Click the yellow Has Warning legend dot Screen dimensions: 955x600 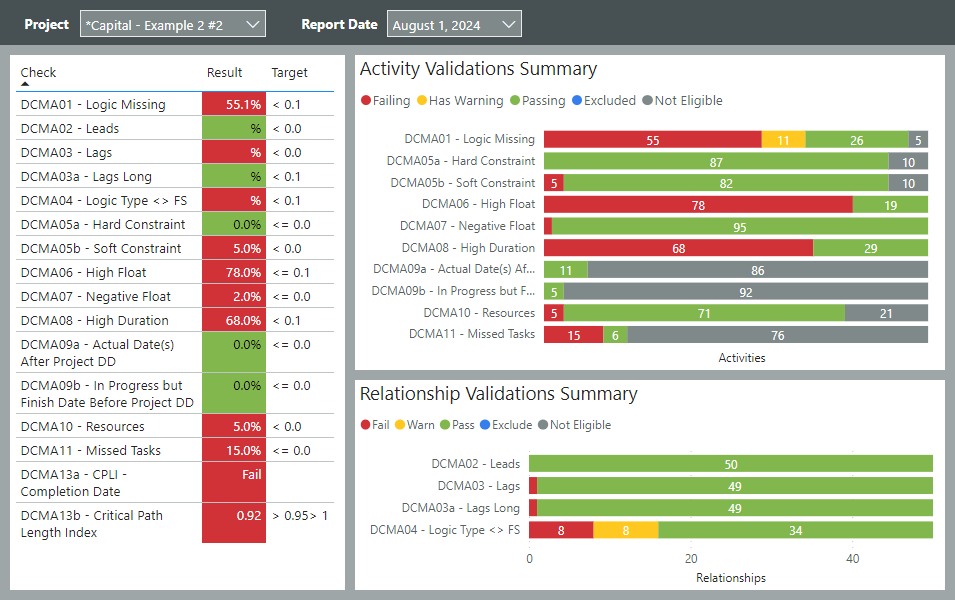coord(424,101)
